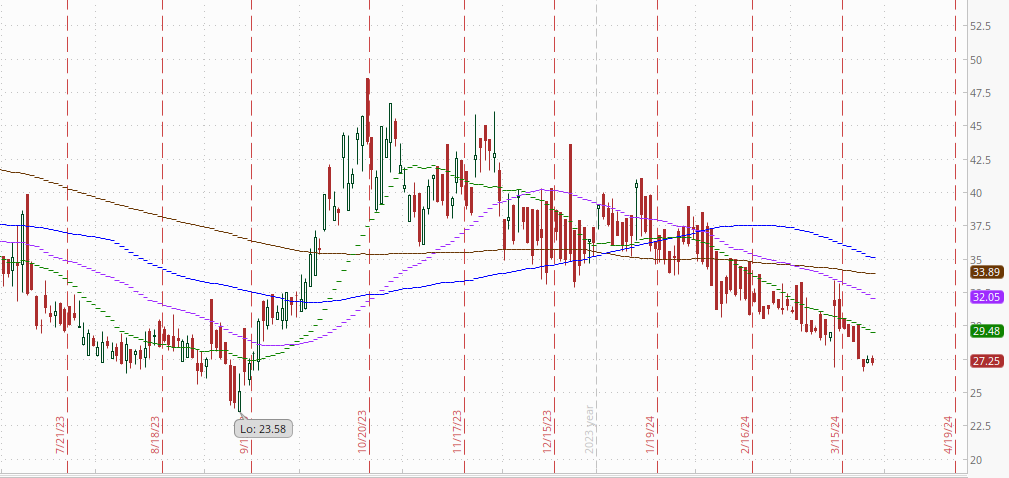The image size is (1009, 478).
Task: Select the 11/17/23 date marker label
Action: pyautogui.click(x=457, y=432)
